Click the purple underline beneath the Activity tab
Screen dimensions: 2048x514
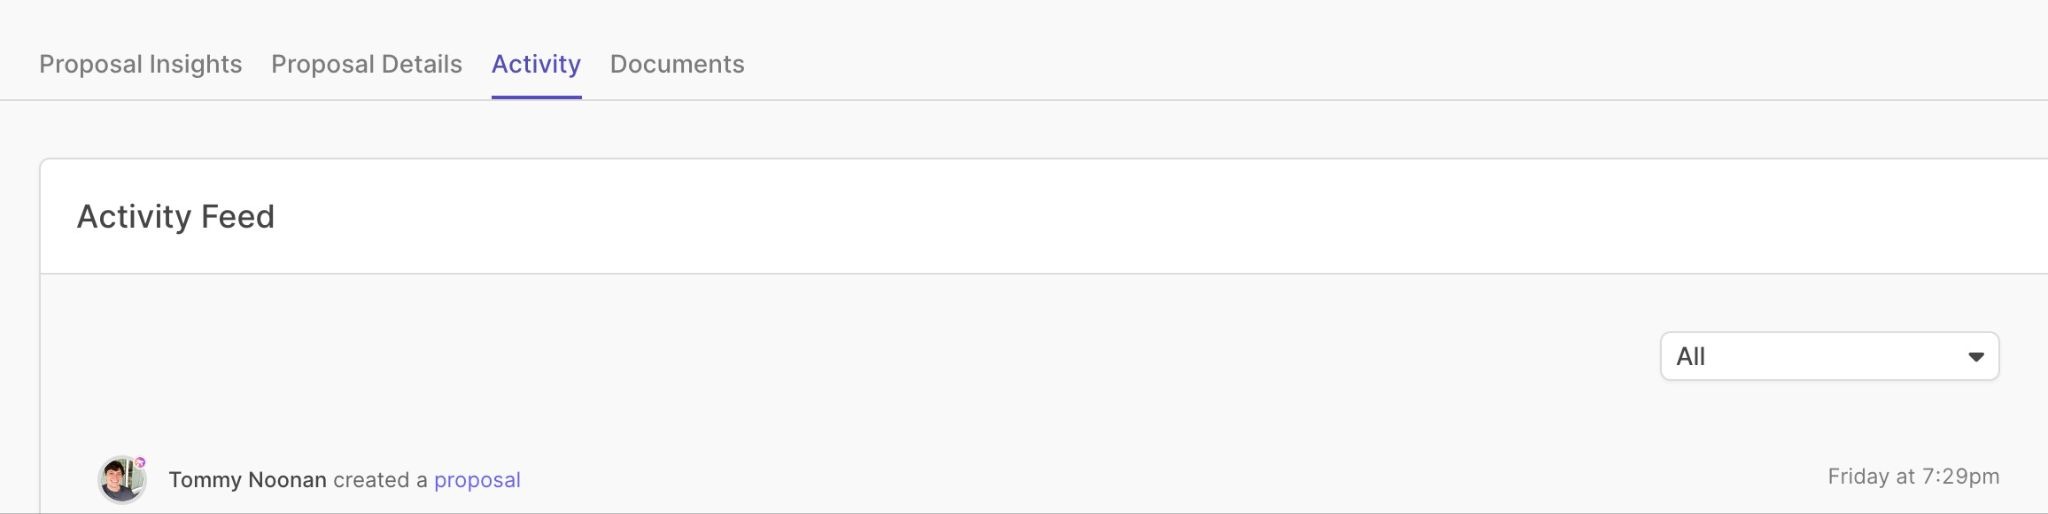[536, 97]
